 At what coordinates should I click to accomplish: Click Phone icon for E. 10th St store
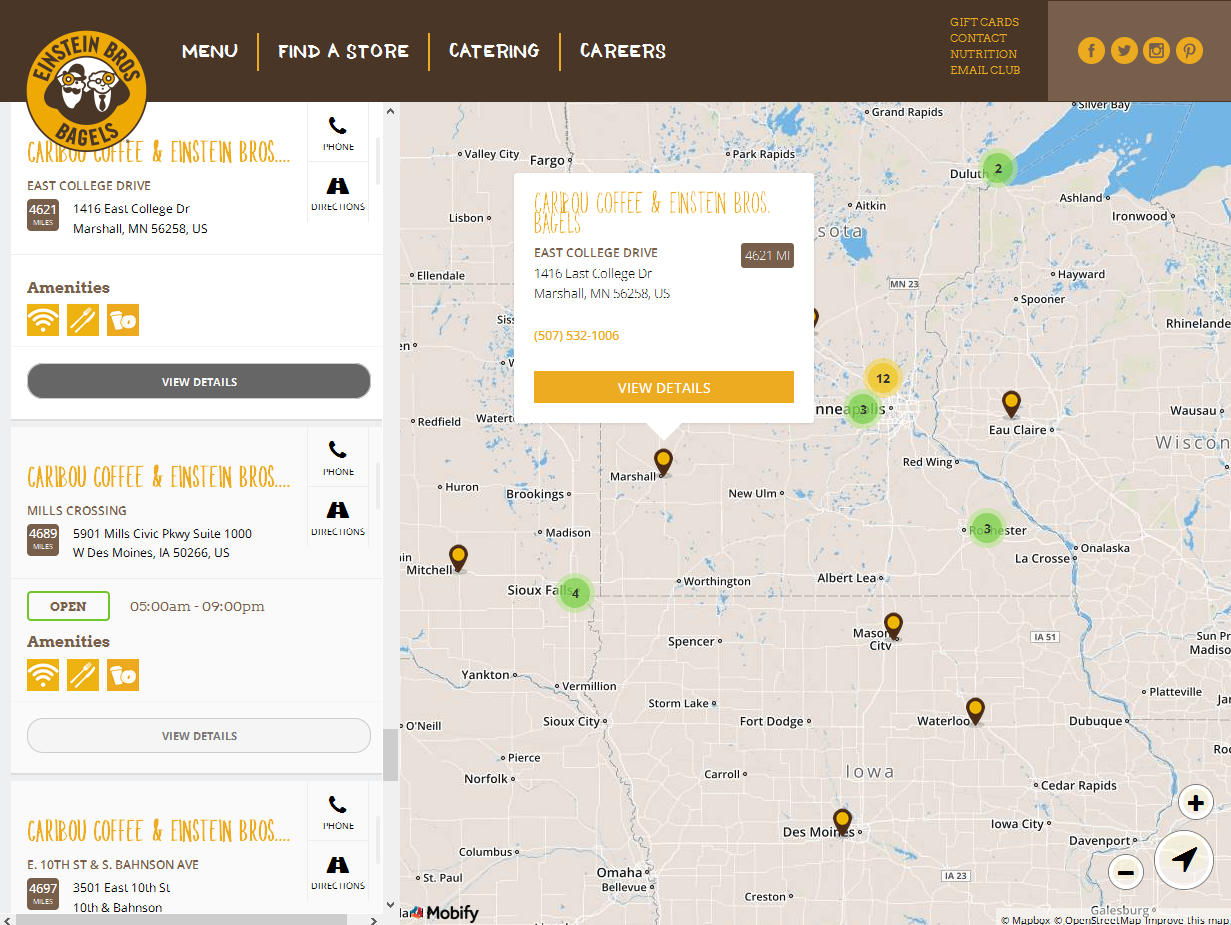338,811
